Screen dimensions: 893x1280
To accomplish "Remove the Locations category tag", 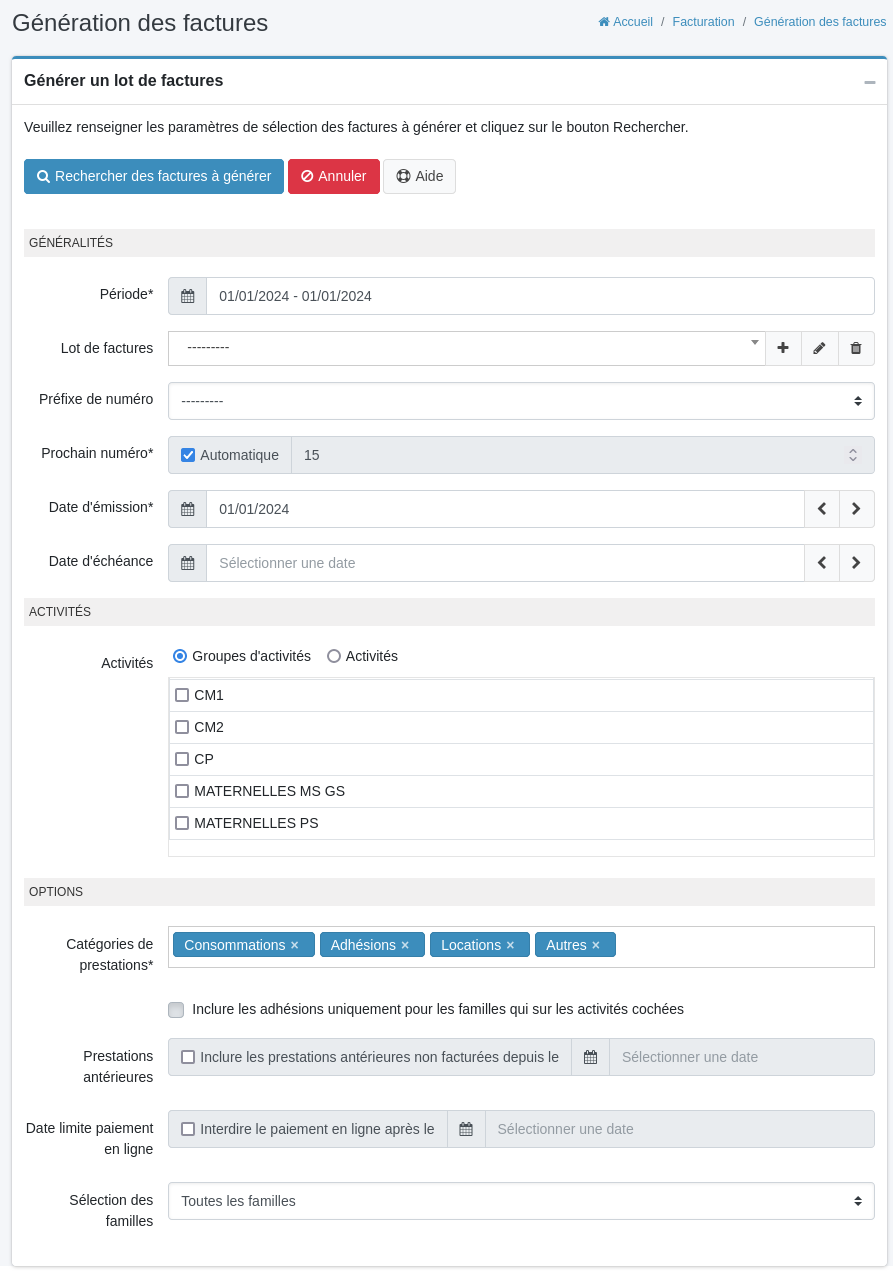I will click(x=510, y=945).
